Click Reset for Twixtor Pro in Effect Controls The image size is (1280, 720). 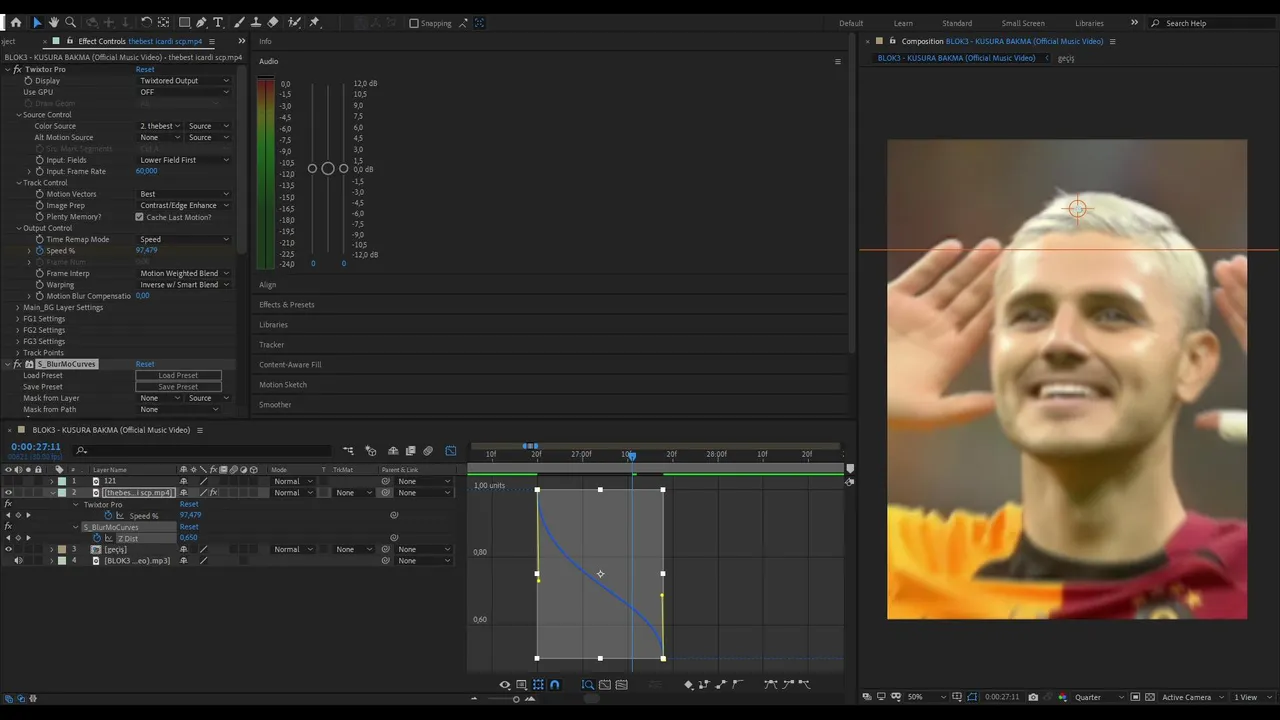(145, 70)
